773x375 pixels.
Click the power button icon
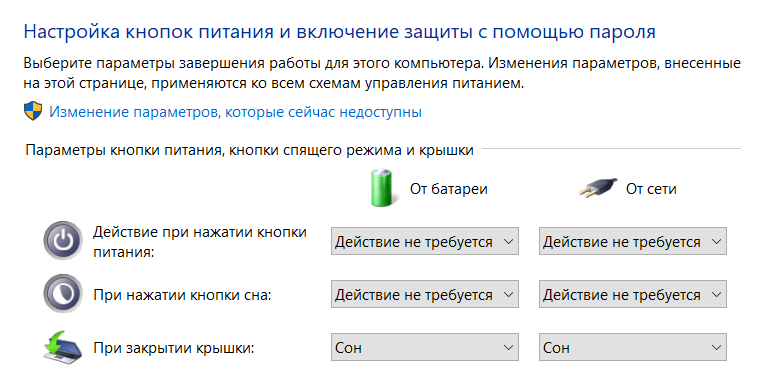62,241
